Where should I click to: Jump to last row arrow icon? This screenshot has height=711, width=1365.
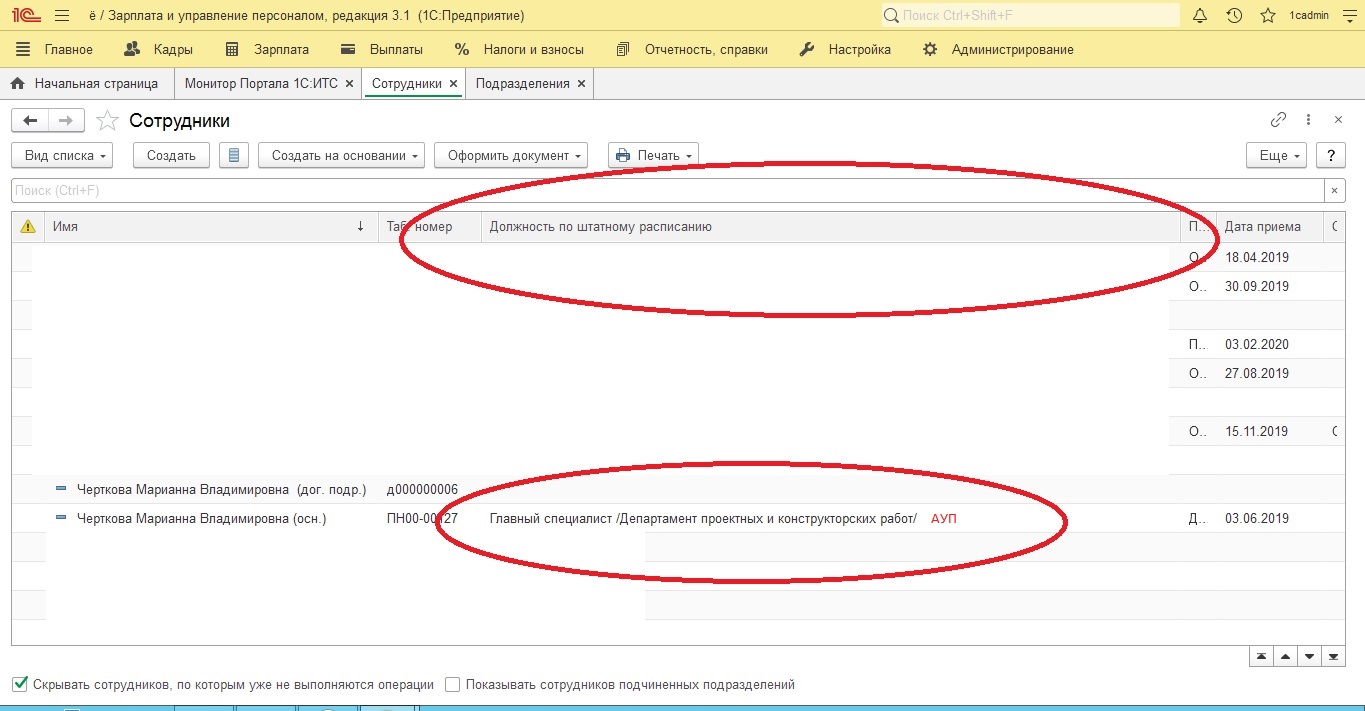point(1334,656)
